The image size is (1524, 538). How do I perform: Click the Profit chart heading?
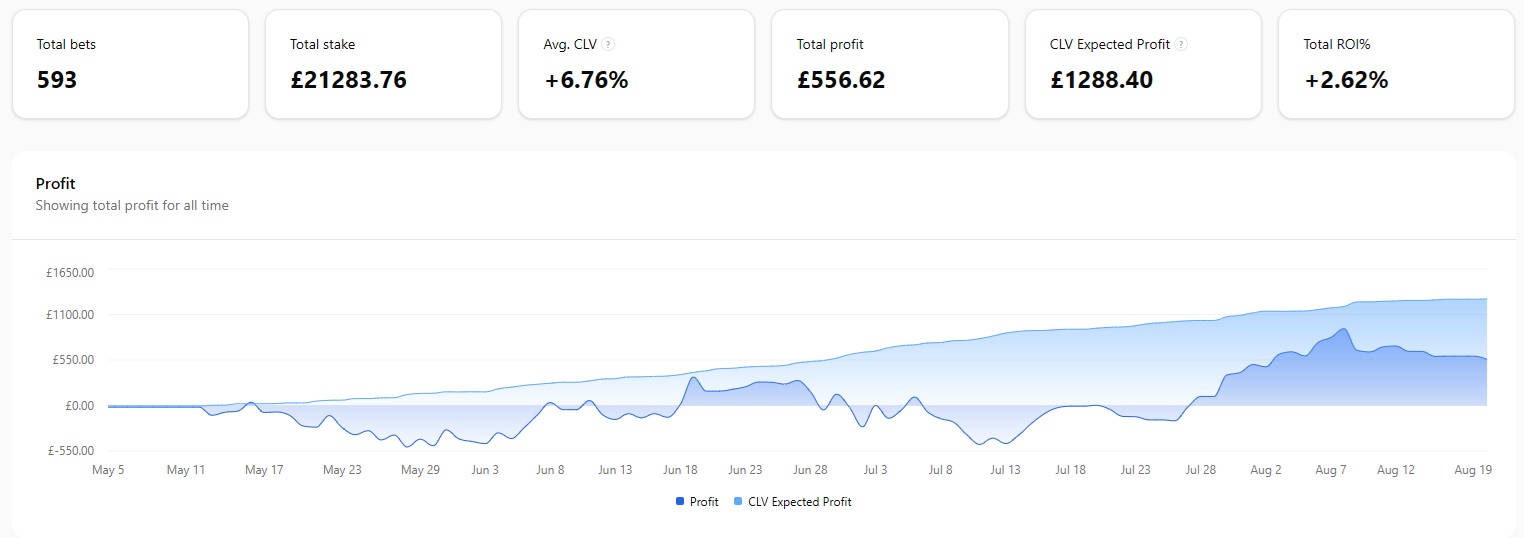coord(56,184)
